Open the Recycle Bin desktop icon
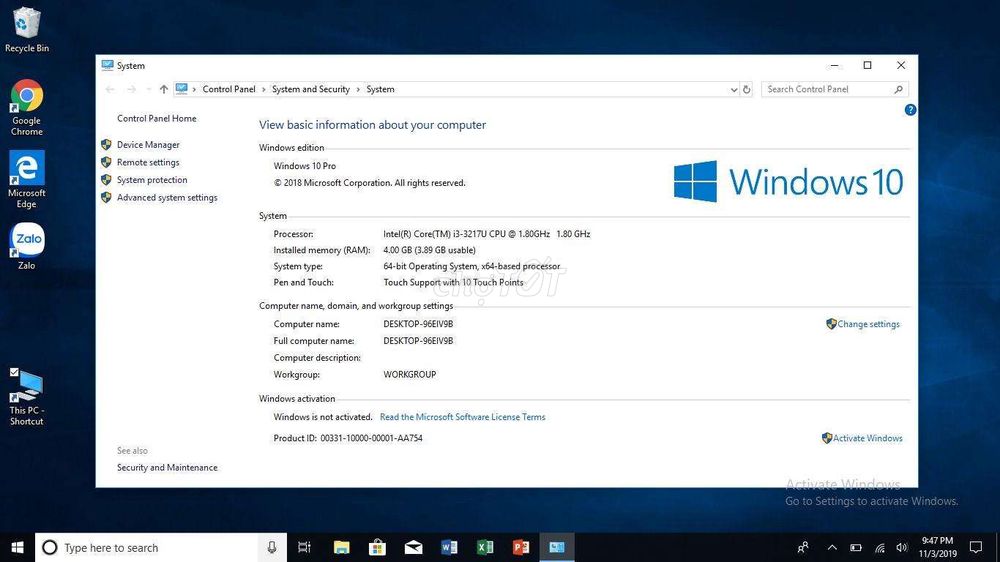 [26, 29]
